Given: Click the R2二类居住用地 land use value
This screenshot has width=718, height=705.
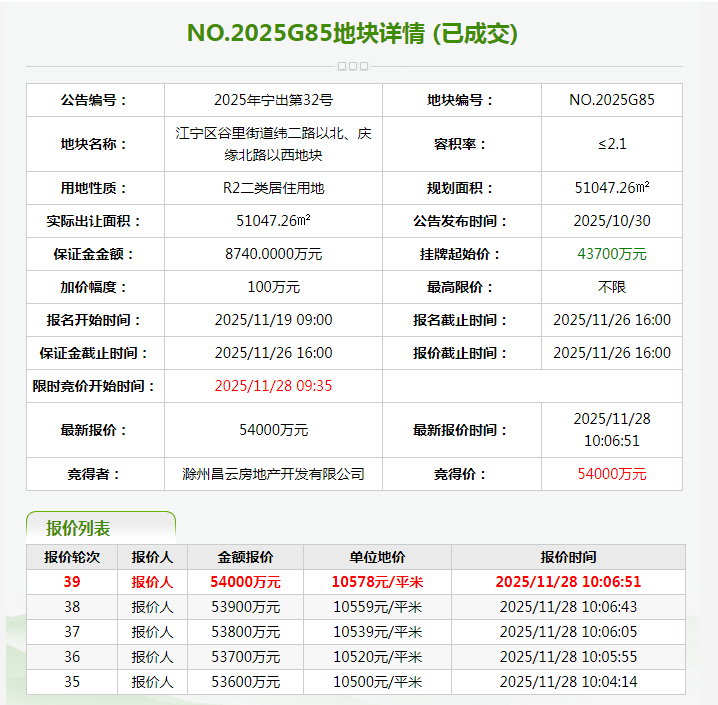Looking at the screenshot, I should click(273, 188).
